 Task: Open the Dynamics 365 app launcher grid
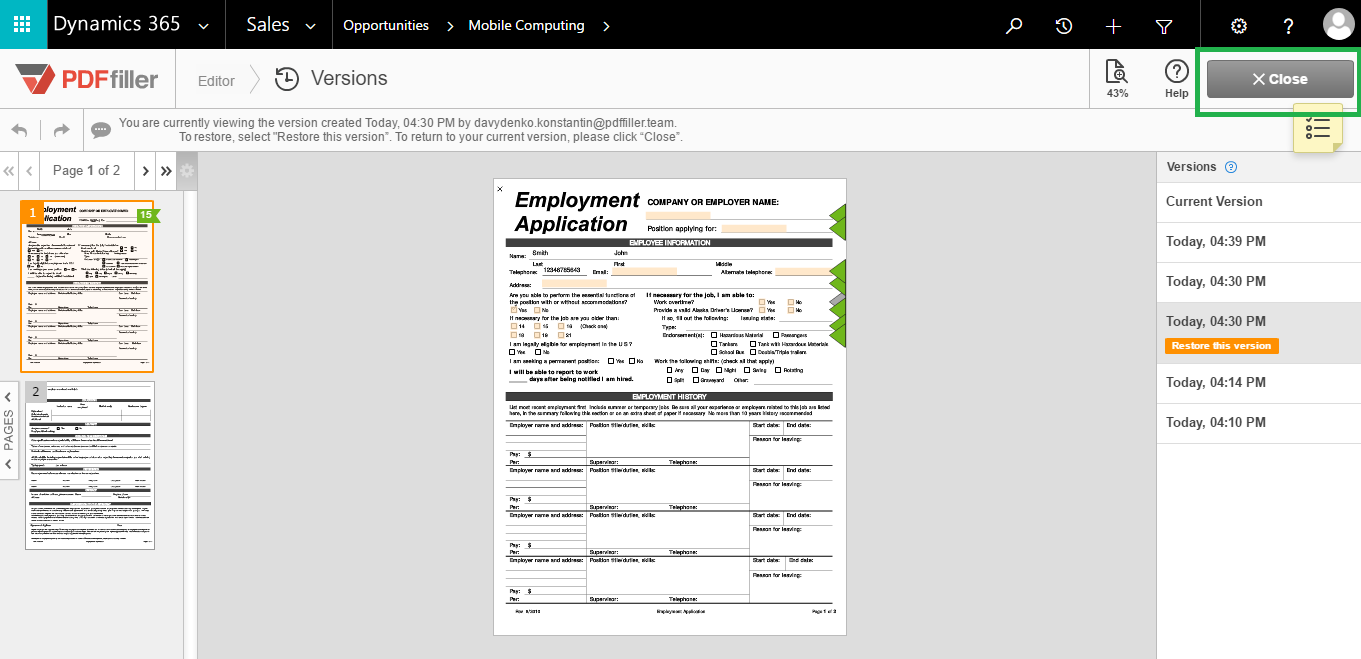pos(23,25)
